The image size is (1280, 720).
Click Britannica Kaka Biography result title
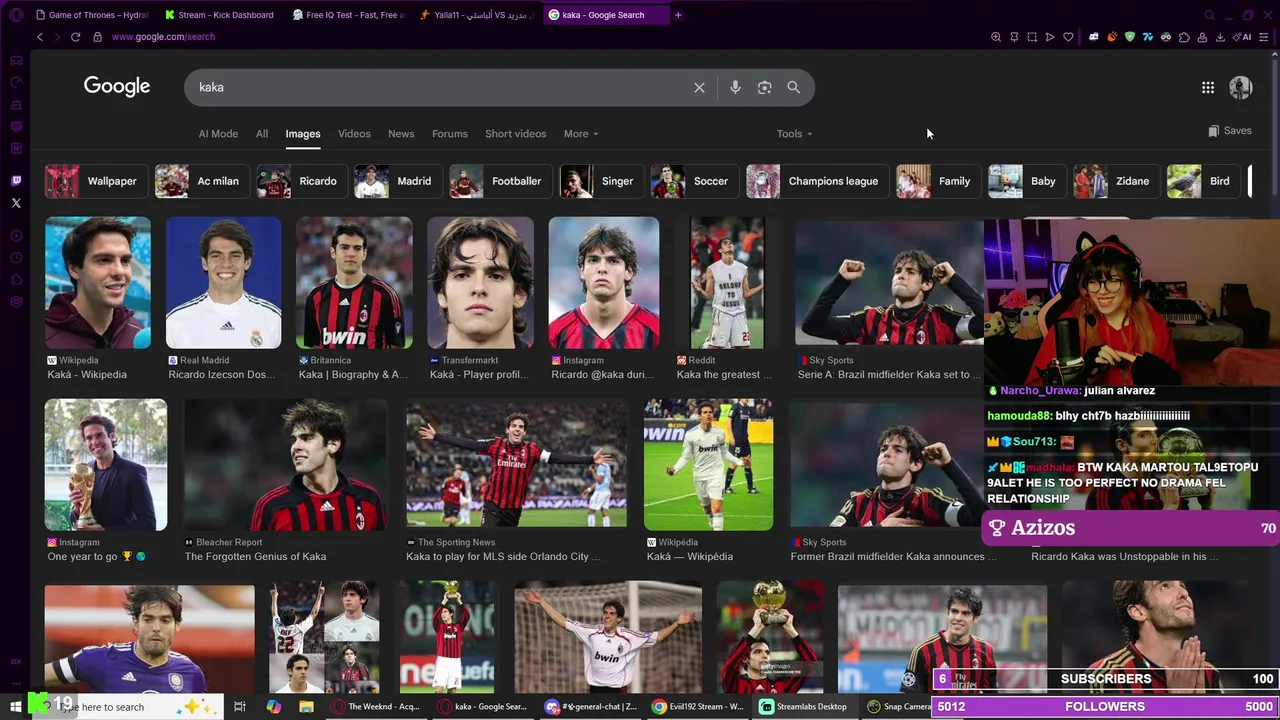point(353,375)
